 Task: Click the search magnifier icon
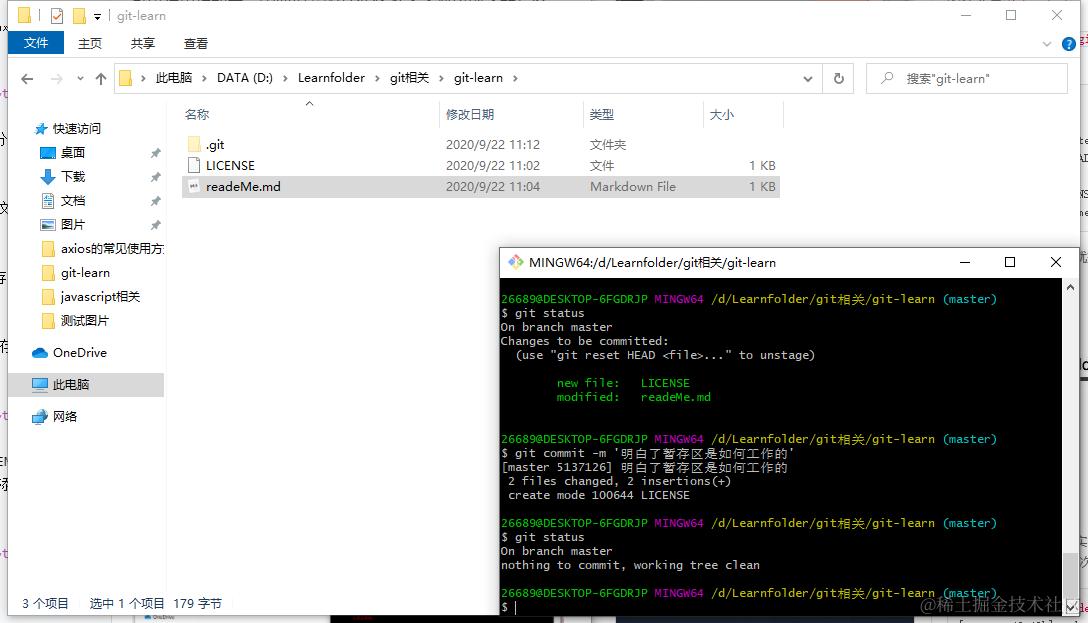click(x=887, y=78)
